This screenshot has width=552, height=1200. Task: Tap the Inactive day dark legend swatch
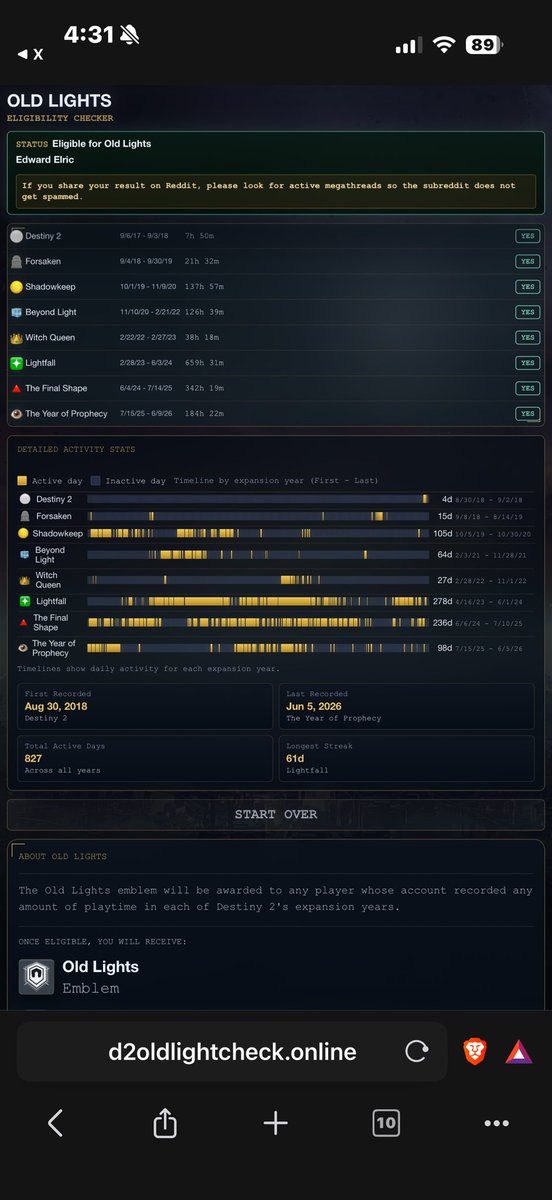click(96, 481)
